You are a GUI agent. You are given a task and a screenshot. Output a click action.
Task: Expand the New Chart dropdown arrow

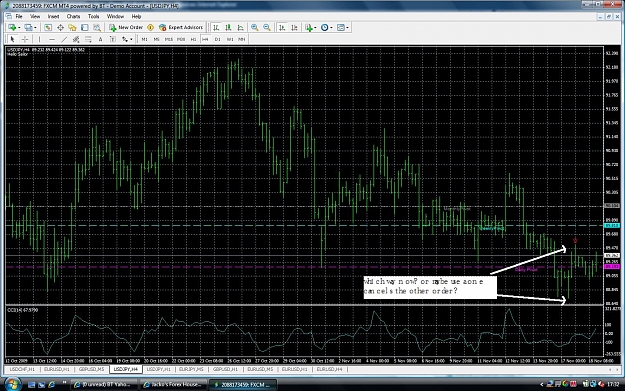coord(19,28)
